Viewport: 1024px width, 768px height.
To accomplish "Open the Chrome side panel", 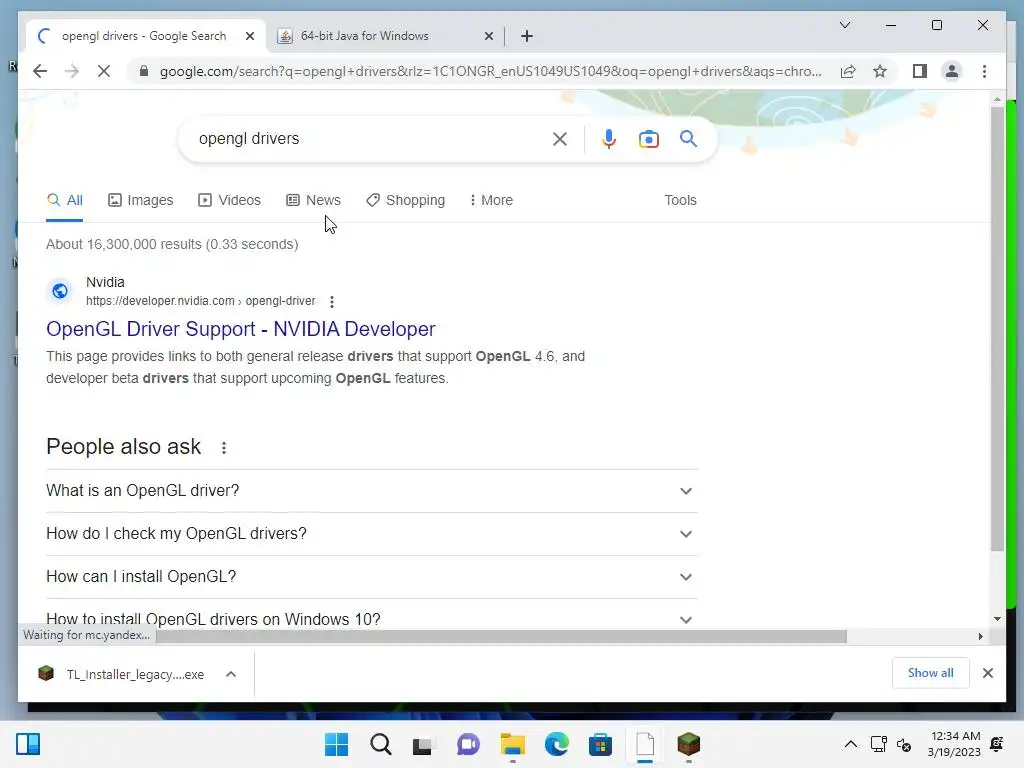I will (920, 71).
